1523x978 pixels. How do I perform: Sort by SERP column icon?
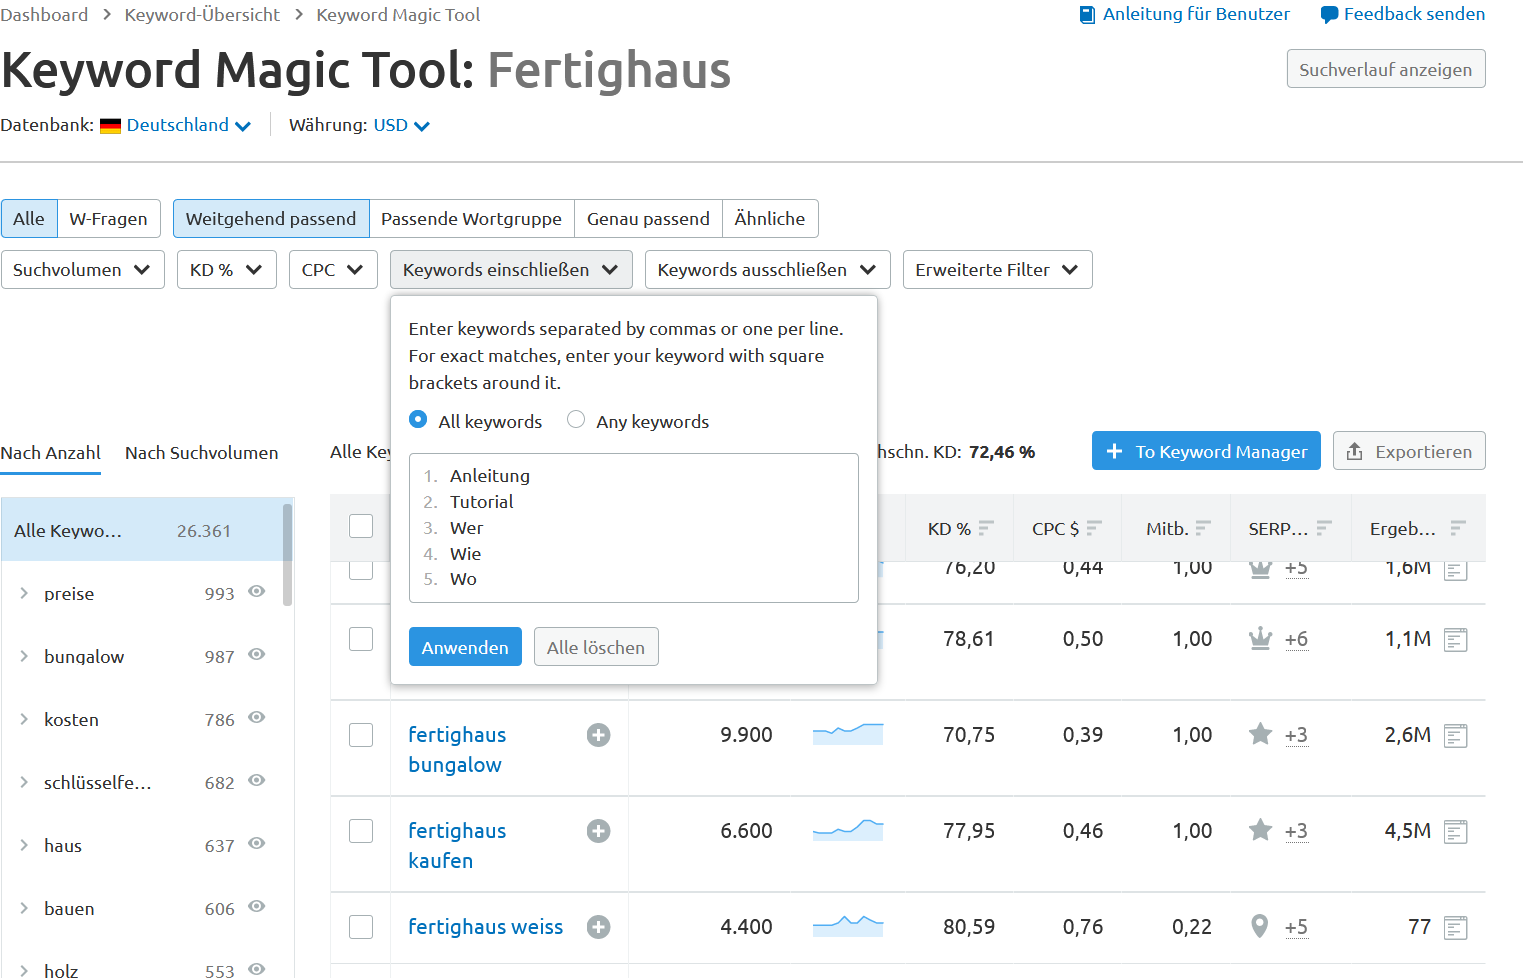tap(1324, 528)
